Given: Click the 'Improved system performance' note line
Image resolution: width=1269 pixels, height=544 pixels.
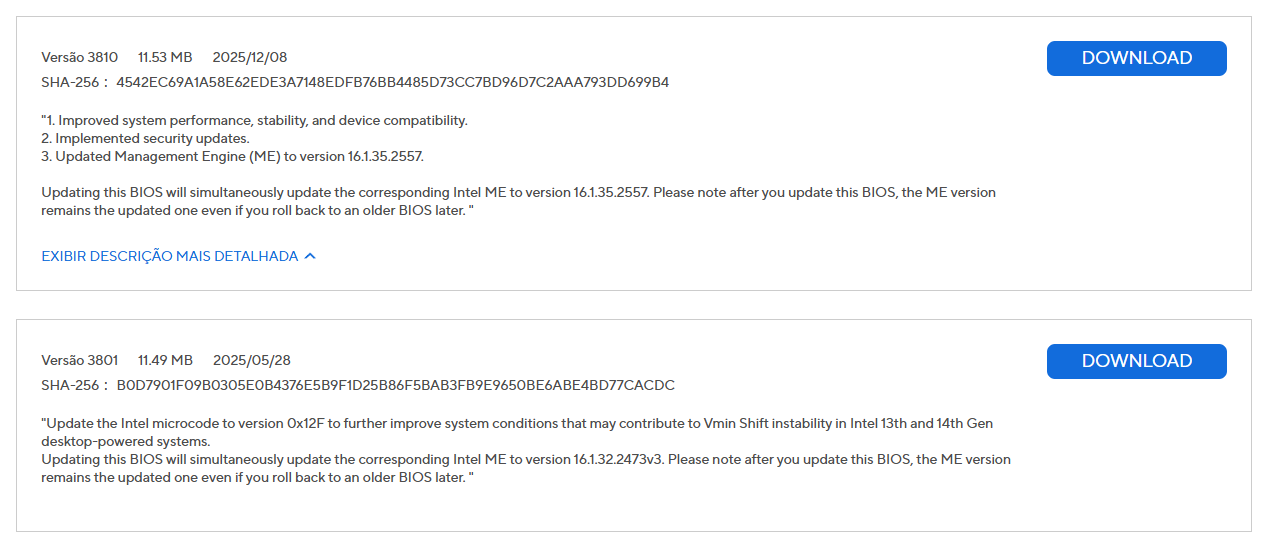Looking at the screenshot, I should pos(254,120).
